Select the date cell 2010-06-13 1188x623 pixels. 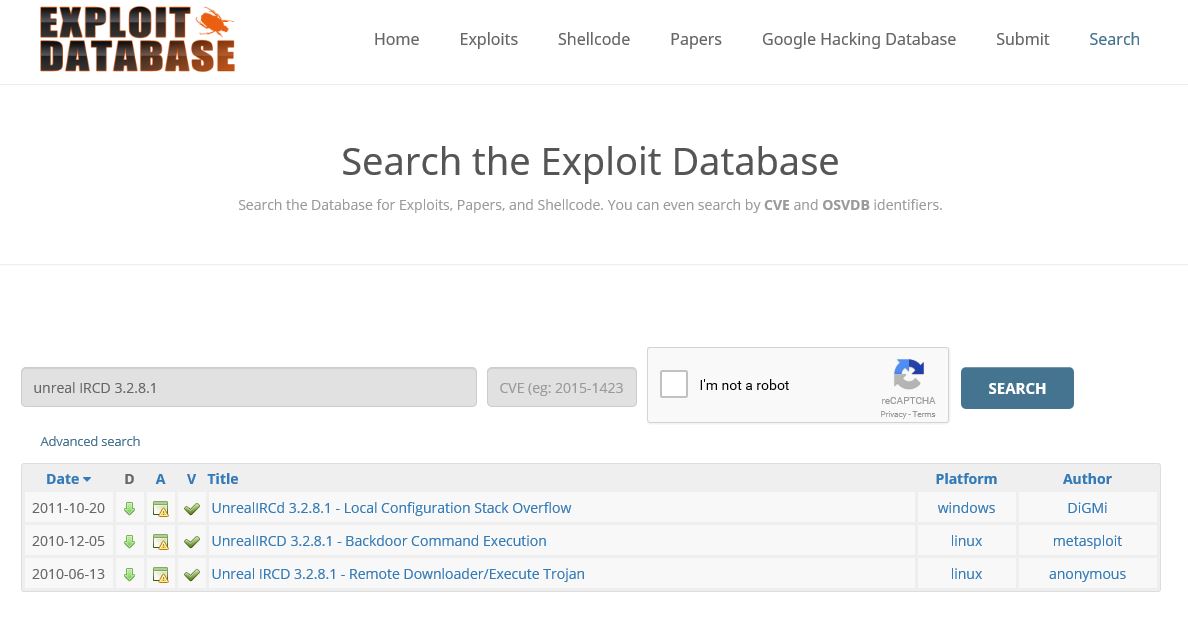click(x=68, y=574)
